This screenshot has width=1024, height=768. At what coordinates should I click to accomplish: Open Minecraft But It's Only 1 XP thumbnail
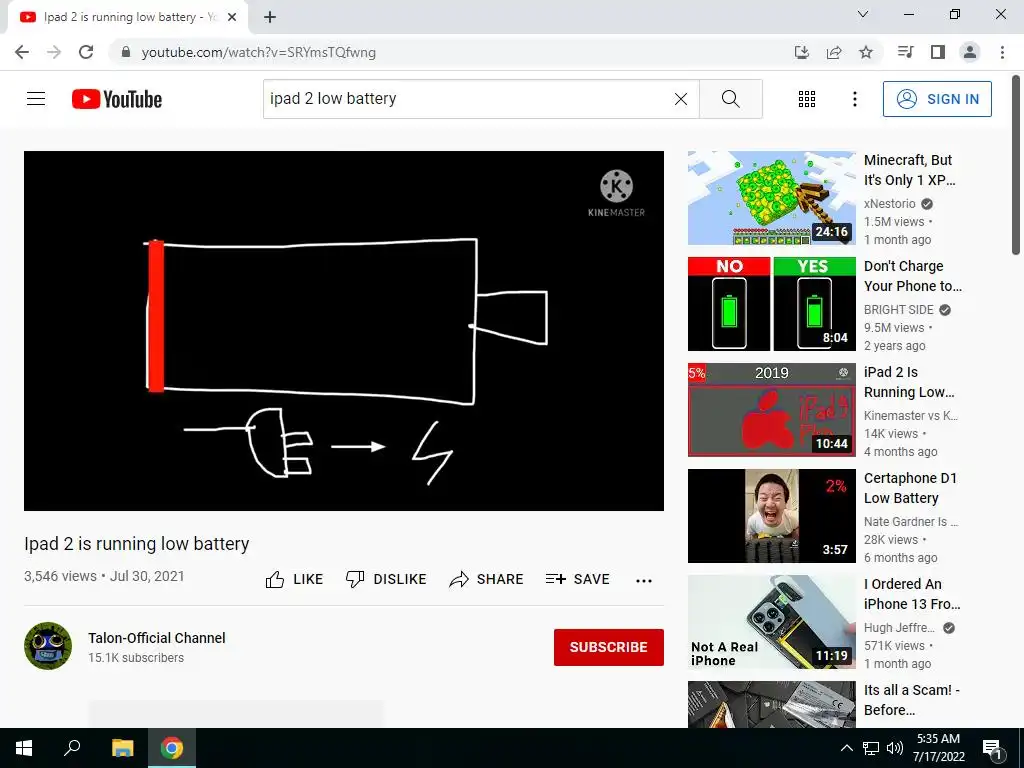771,198
